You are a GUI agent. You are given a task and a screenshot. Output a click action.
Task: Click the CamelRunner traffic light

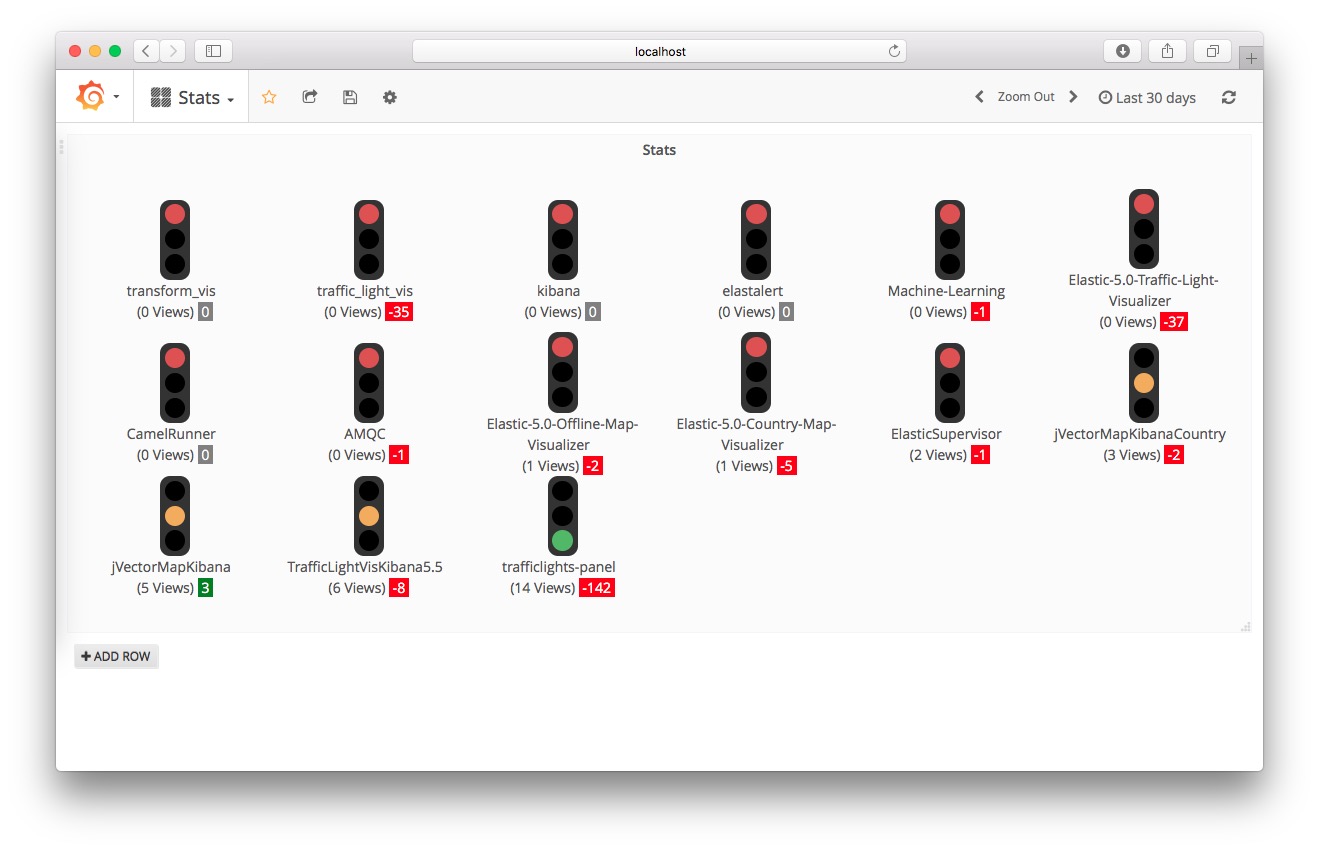(175, 382)
